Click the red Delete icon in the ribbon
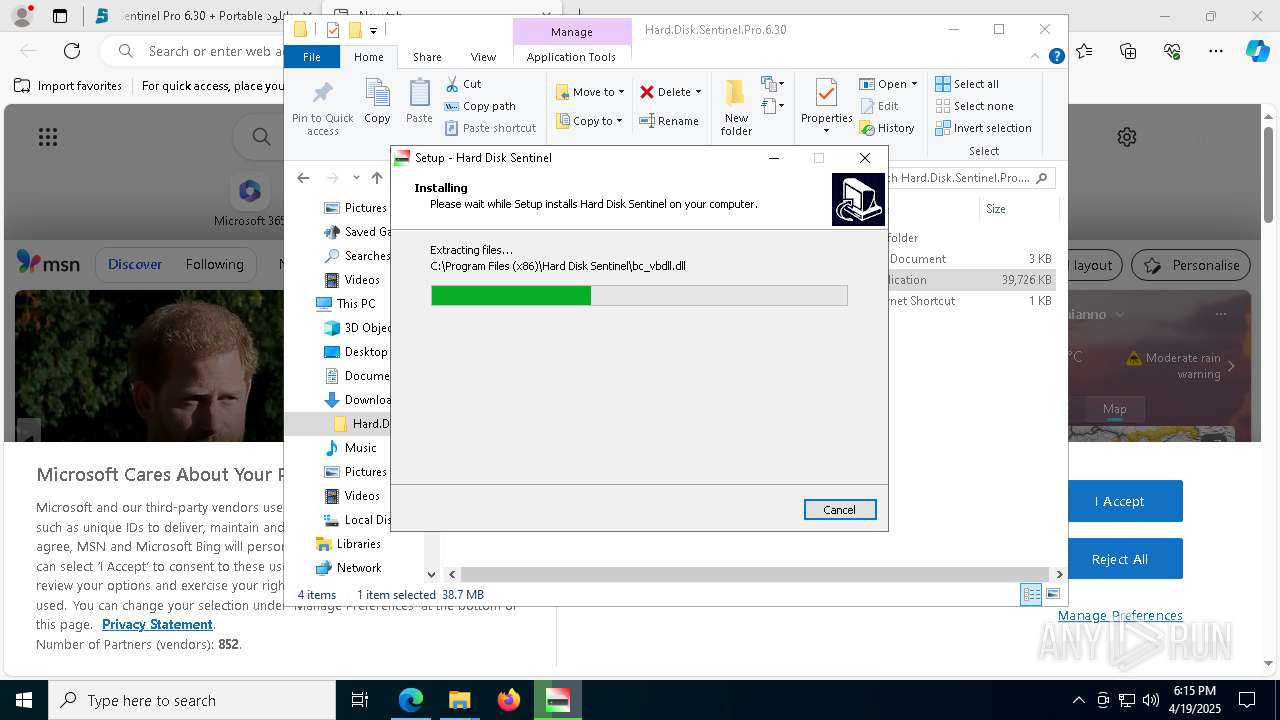1280x720 pixels. (x=647, y=92)
